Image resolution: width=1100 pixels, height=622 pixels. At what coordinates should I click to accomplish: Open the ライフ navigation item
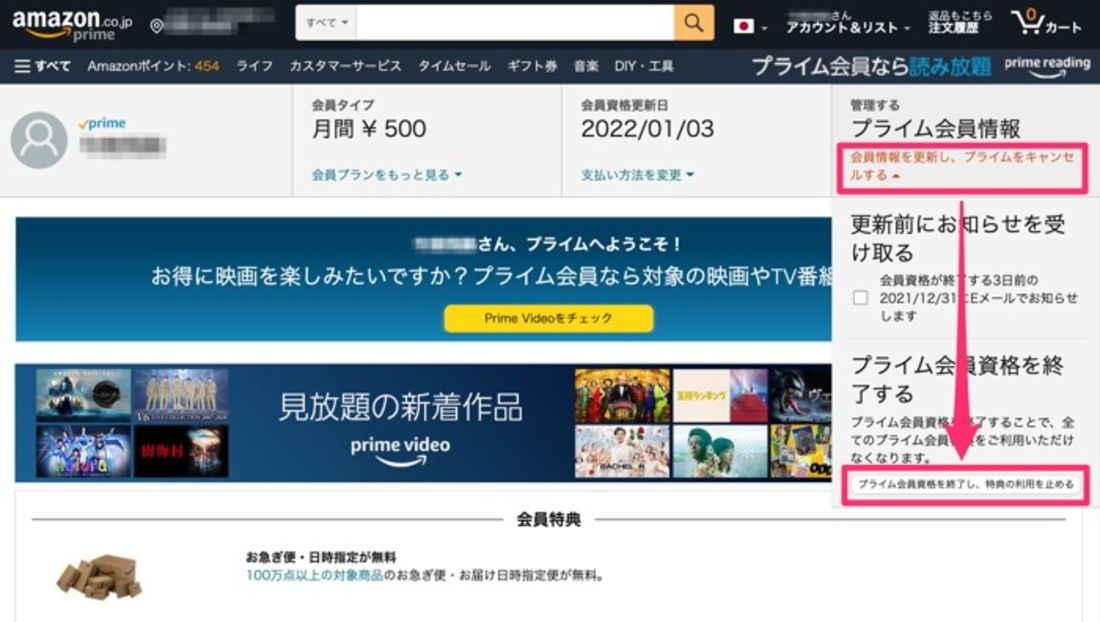[x=254, y=66]
